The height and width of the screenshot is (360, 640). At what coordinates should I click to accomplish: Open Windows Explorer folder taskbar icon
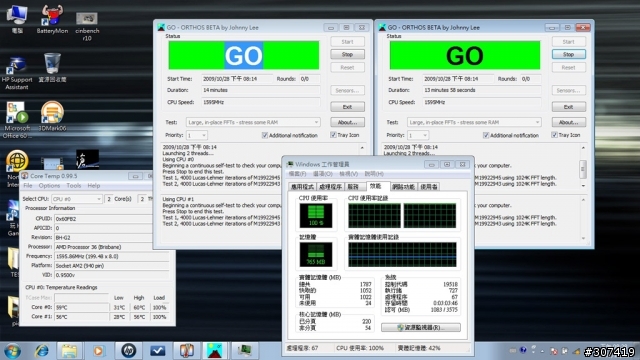69,351
